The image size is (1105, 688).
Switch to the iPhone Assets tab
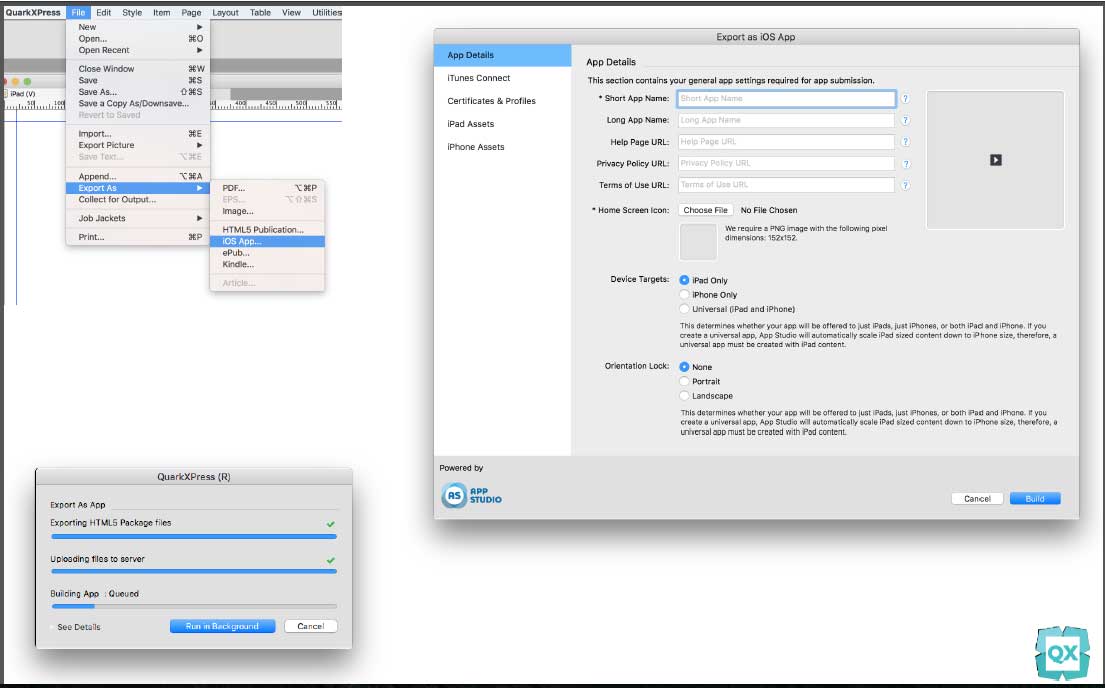tap(502, 147)
